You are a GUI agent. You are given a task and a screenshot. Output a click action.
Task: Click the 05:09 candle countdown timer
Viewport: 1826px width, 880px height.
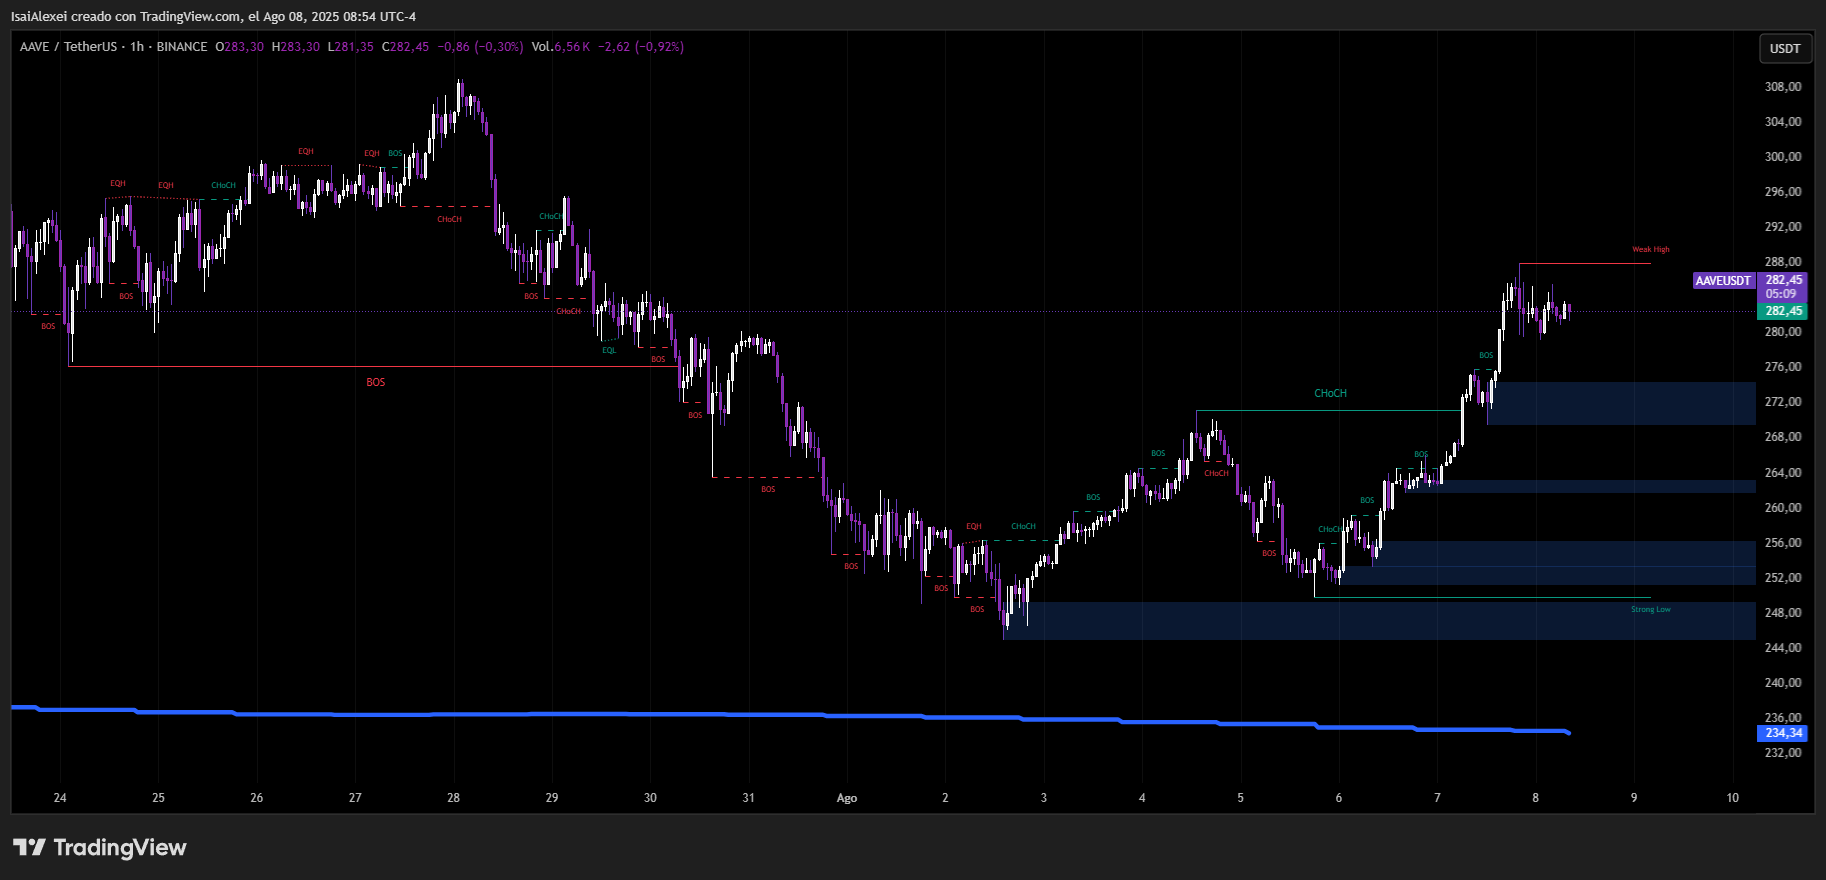pos(1781,294)
